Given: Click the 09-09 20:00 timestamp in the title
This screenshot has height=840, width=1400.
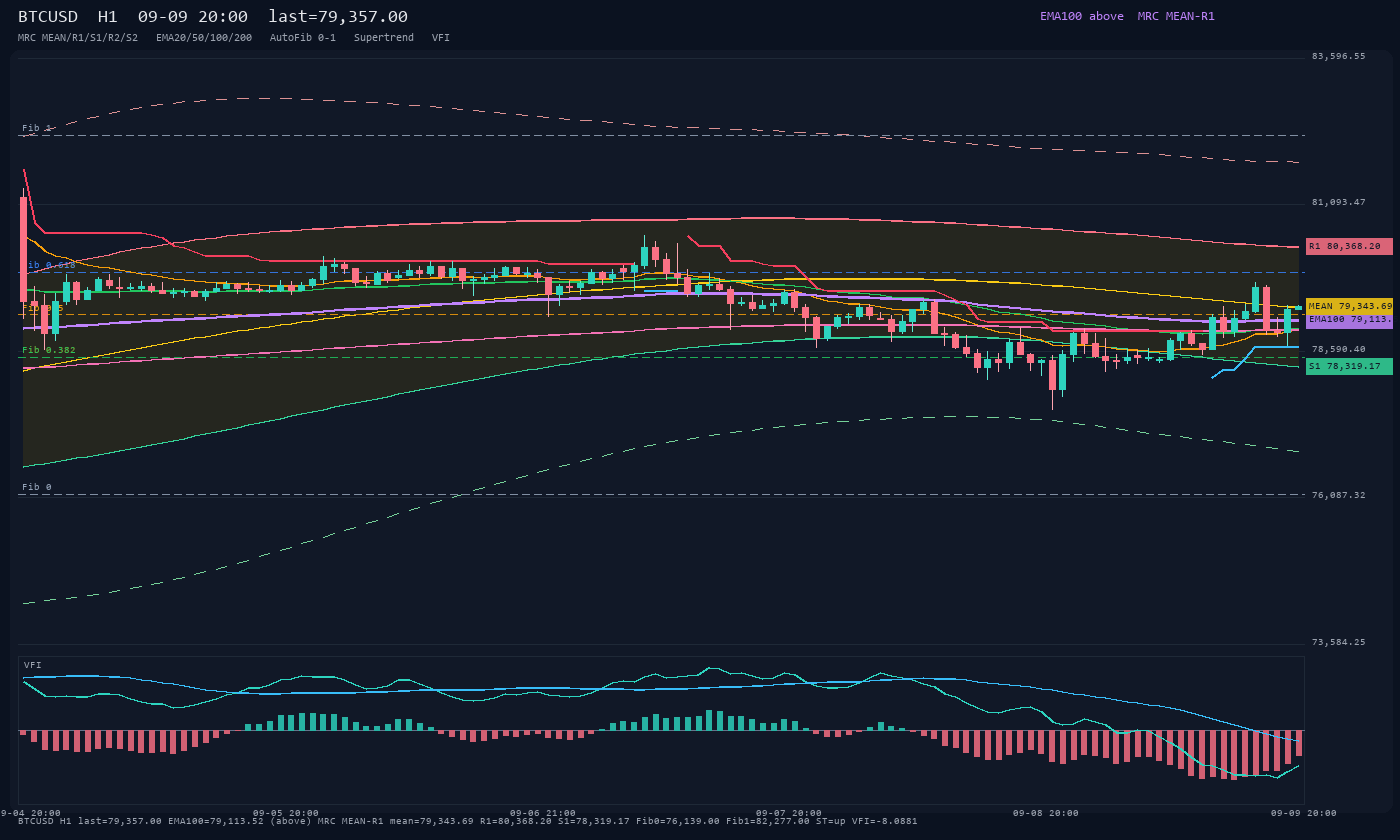Looking at the screenshot, I should pos(193,17).
